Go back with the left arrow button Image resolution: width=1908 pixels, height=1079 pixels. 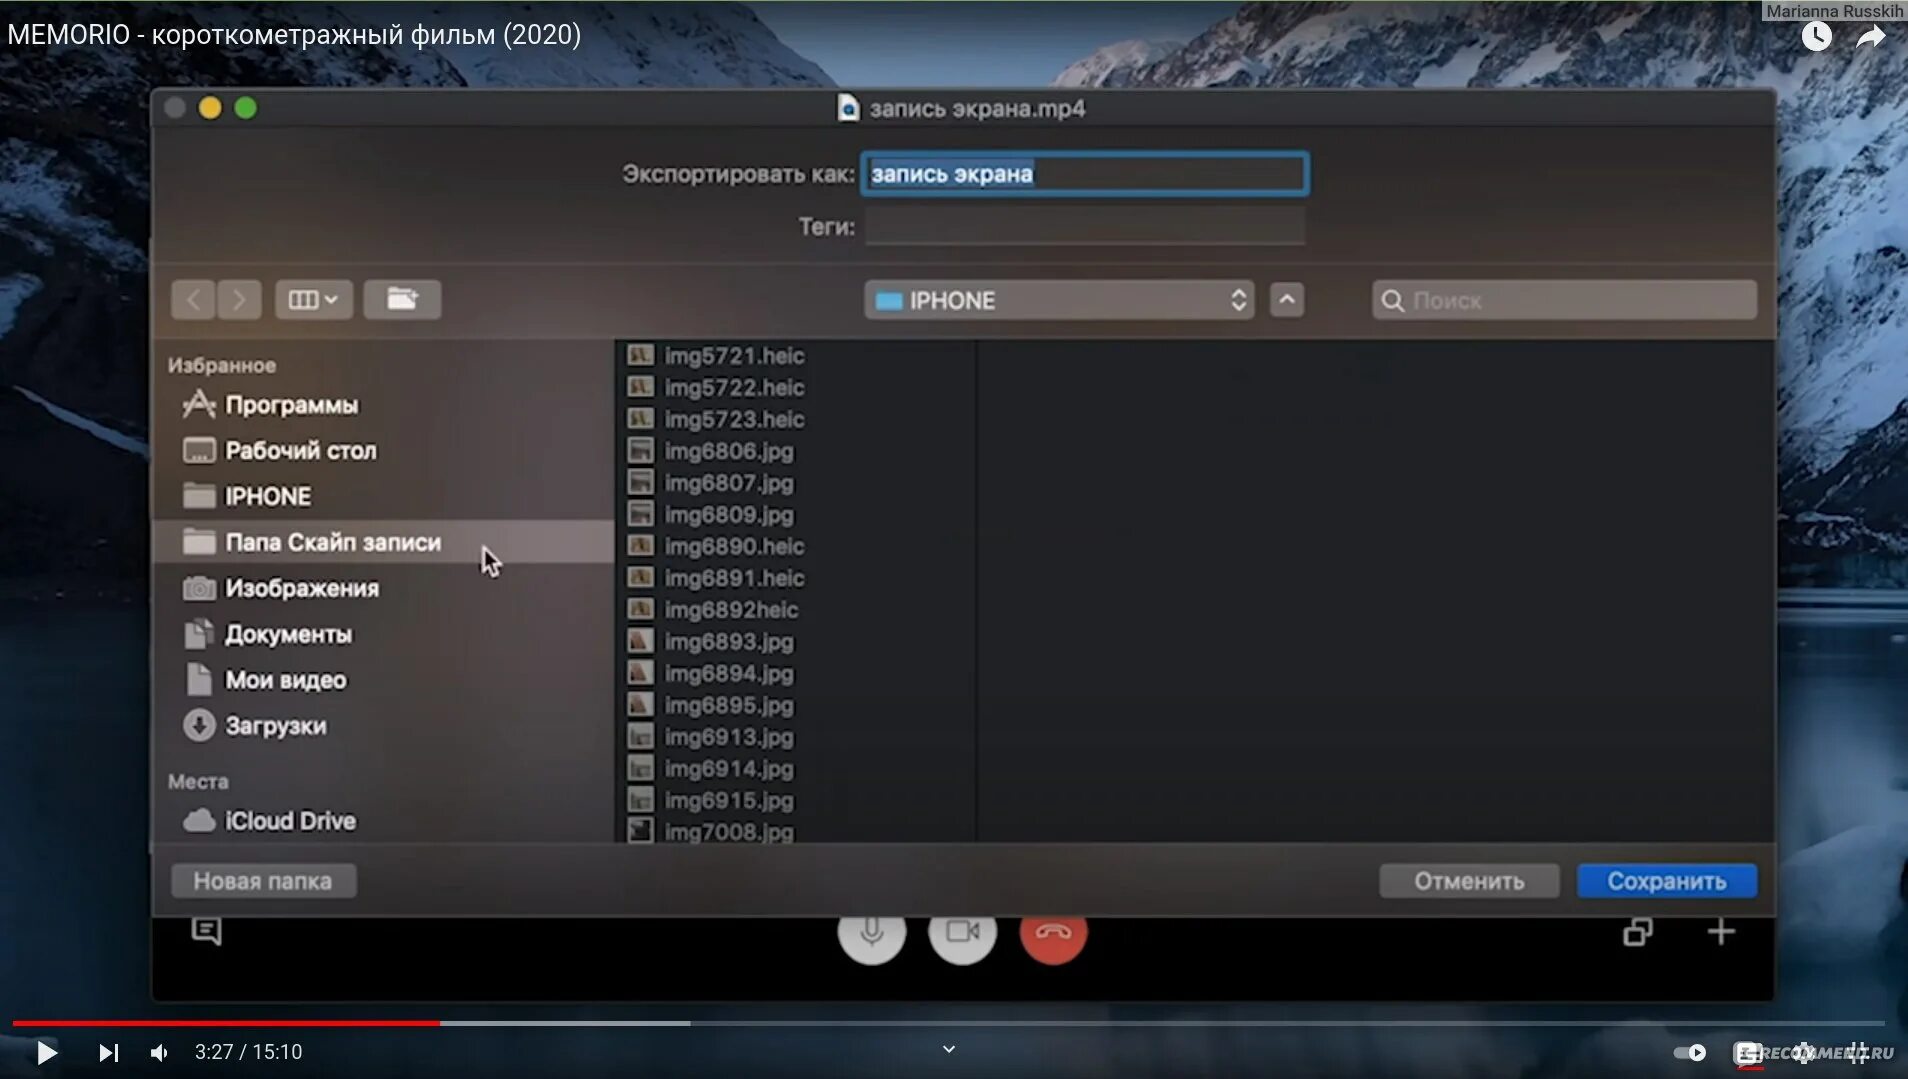point(193,300)
